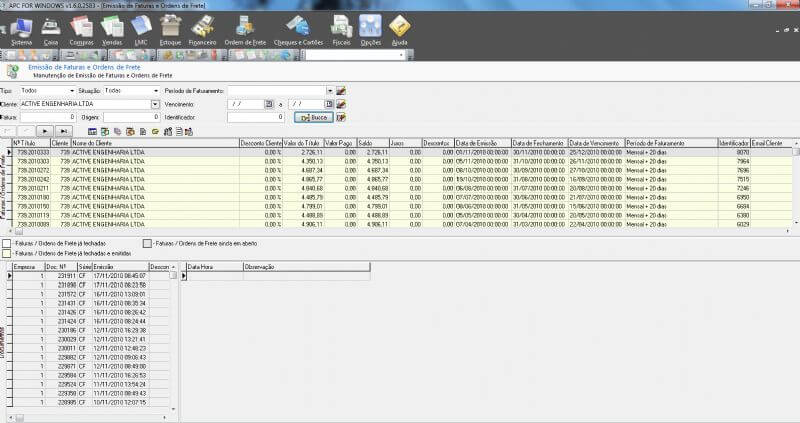This screenshot has height=423, width=800.
Task: Click the Data de Emissão column header
Action: (483, 143)
